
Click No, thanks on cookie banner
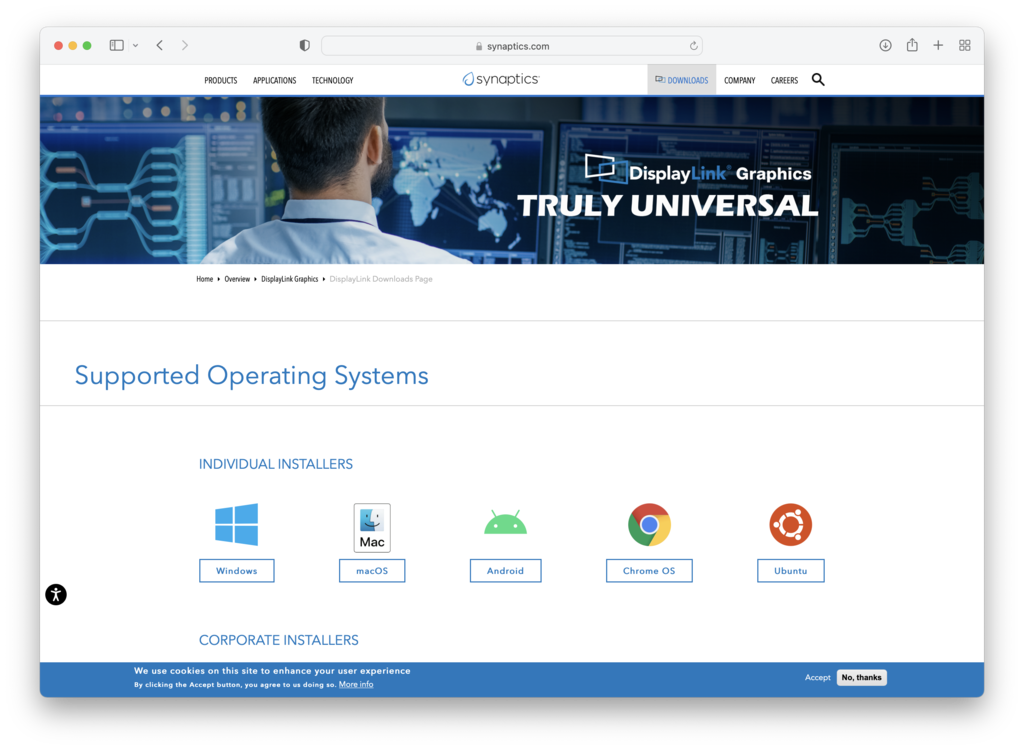pyautogui.click(x=861, y=677)
